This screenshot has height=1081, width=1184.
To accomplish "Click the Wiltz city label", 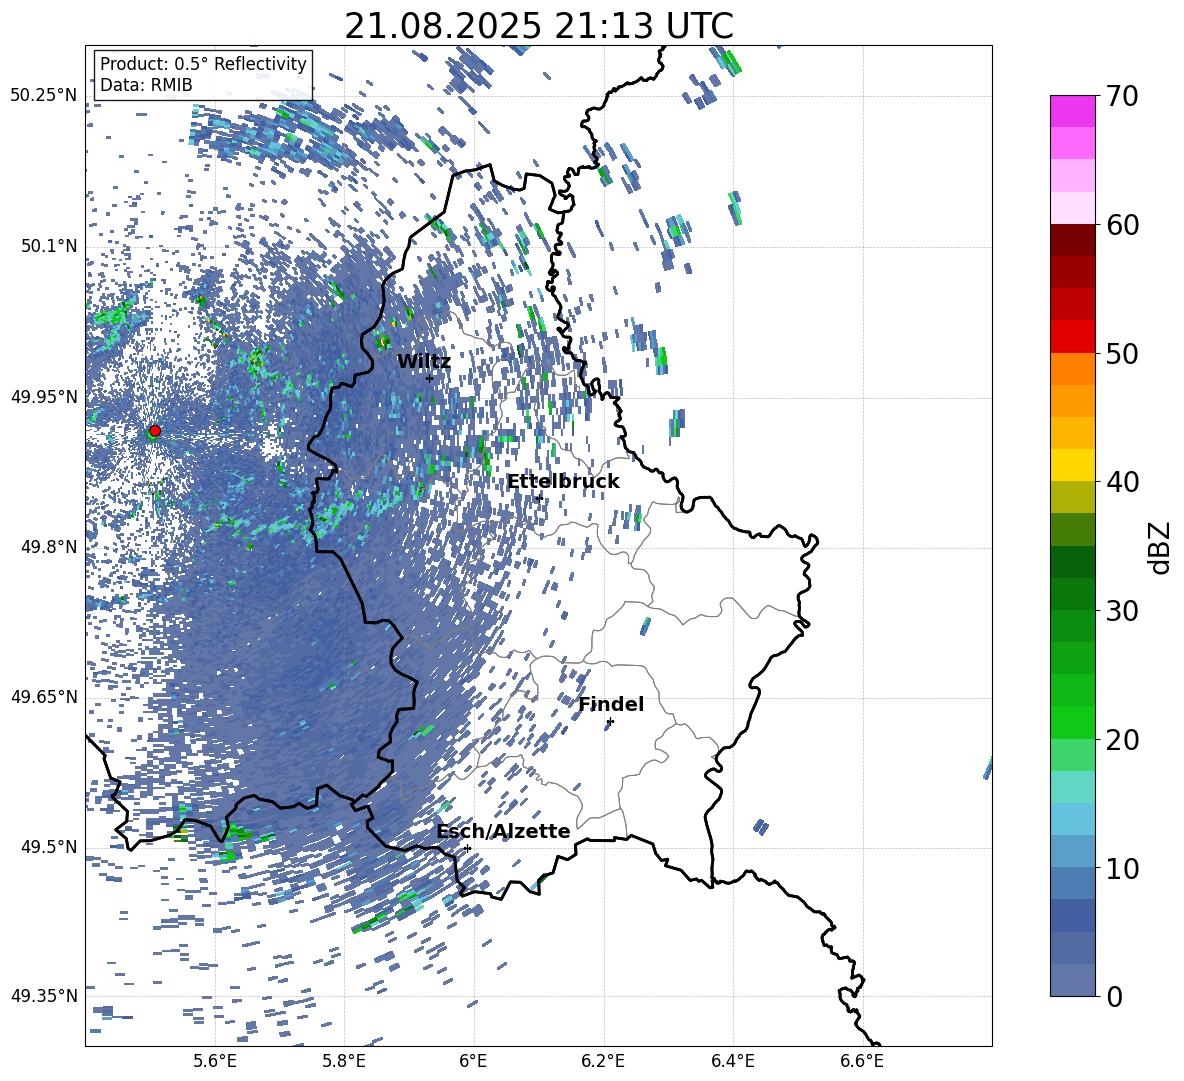I will point(424,362).
